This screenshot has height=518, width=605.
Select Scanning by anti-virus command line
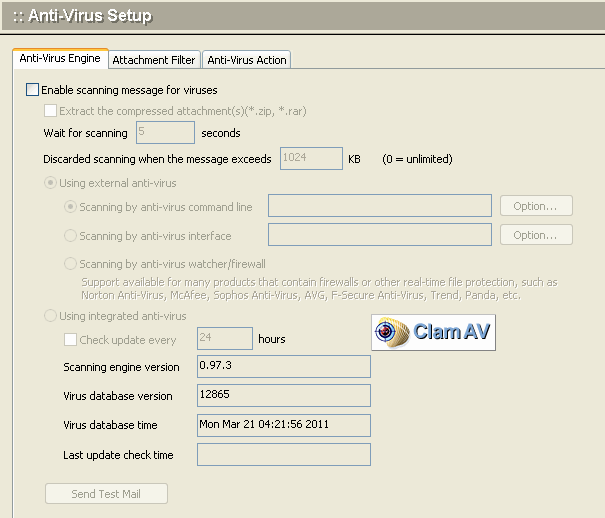(70, 207)
